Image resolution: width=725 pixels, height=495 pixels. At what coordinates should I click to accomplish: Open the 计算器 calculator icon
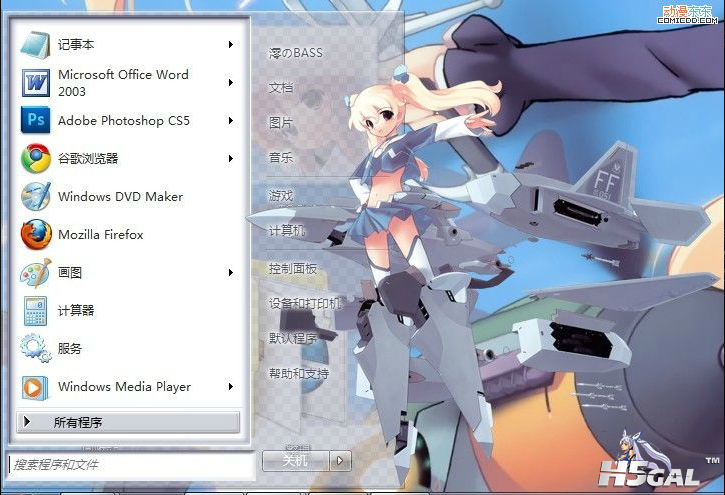[x=36, y=311]
